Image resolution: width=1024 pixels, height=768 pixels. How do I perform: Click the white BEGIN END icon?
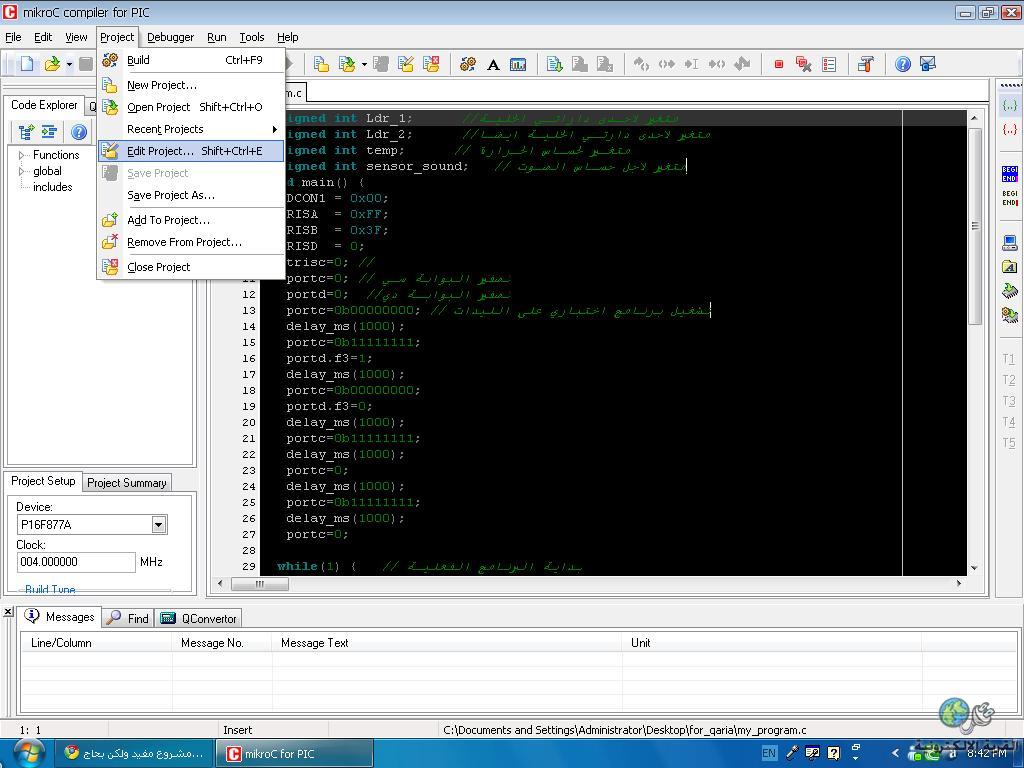point(1010,198)
